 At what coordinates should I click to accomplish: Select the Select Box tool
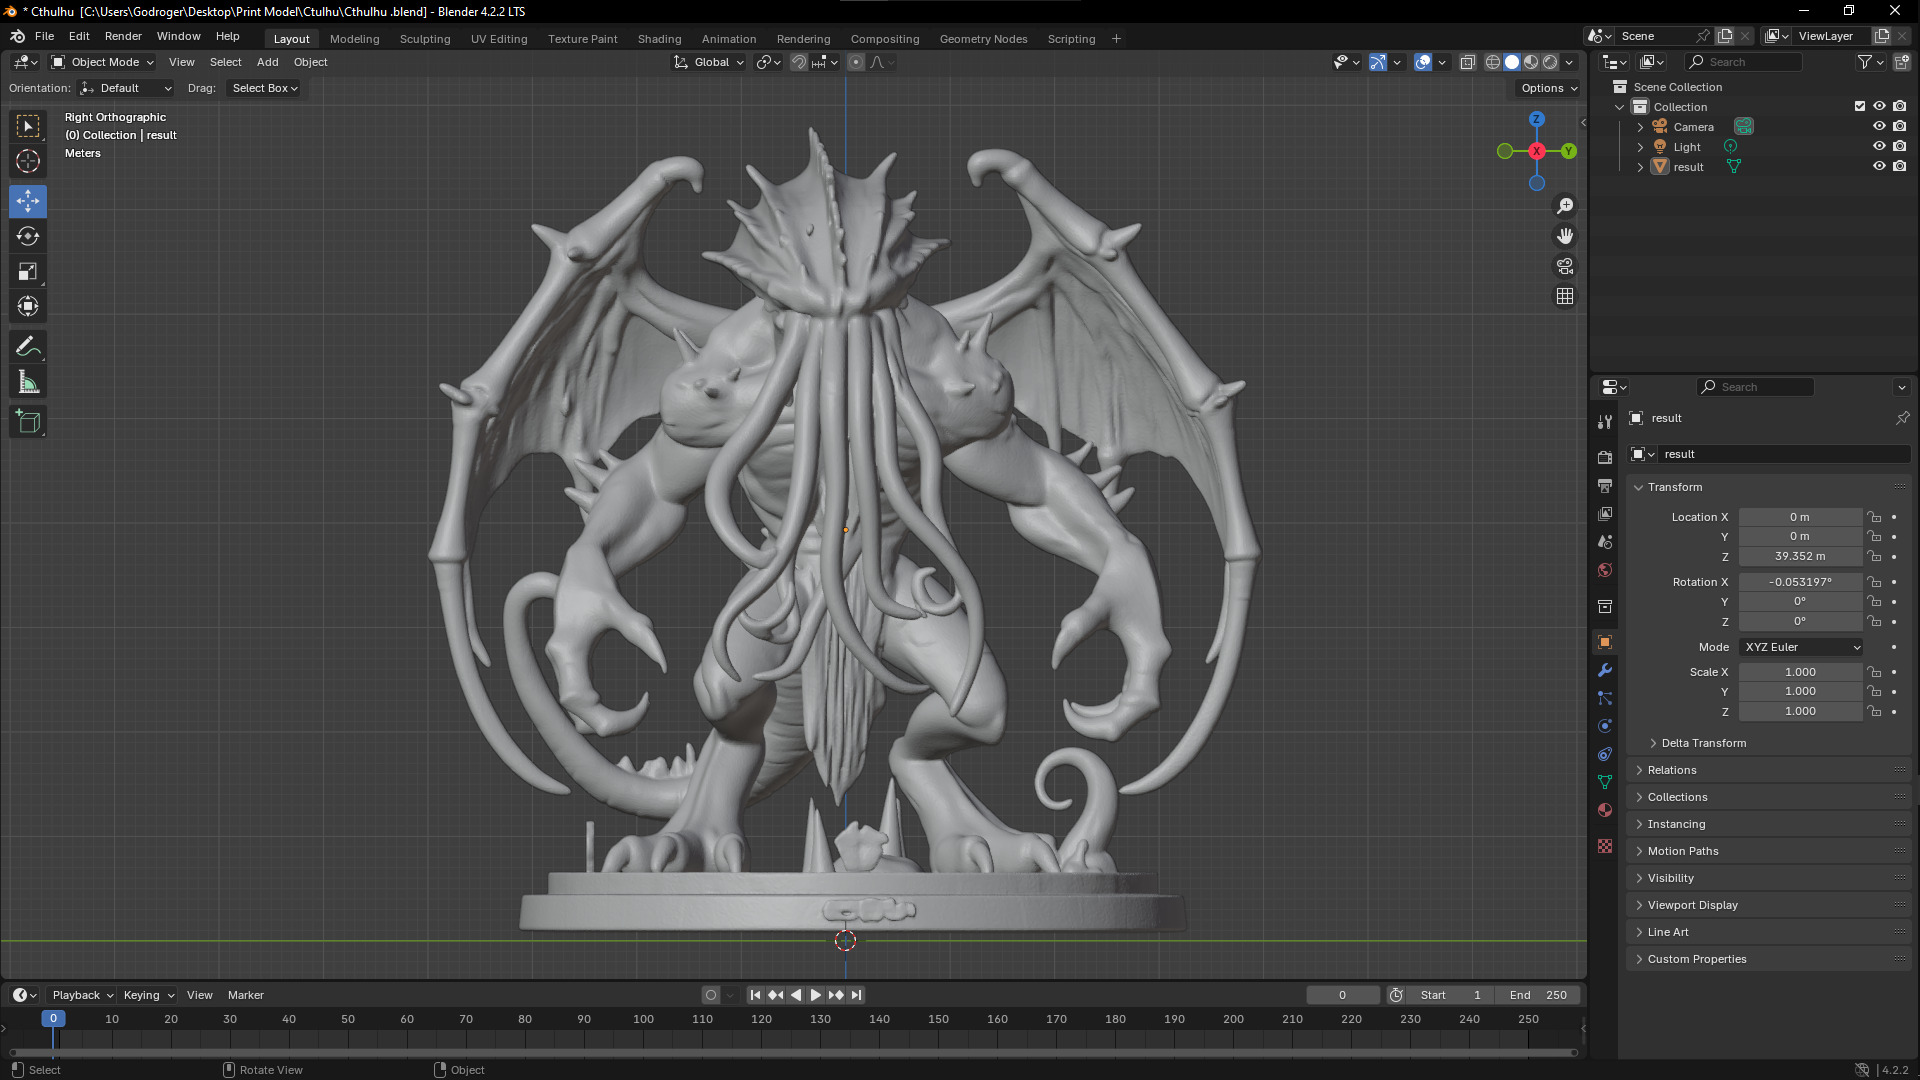point(28,126)
